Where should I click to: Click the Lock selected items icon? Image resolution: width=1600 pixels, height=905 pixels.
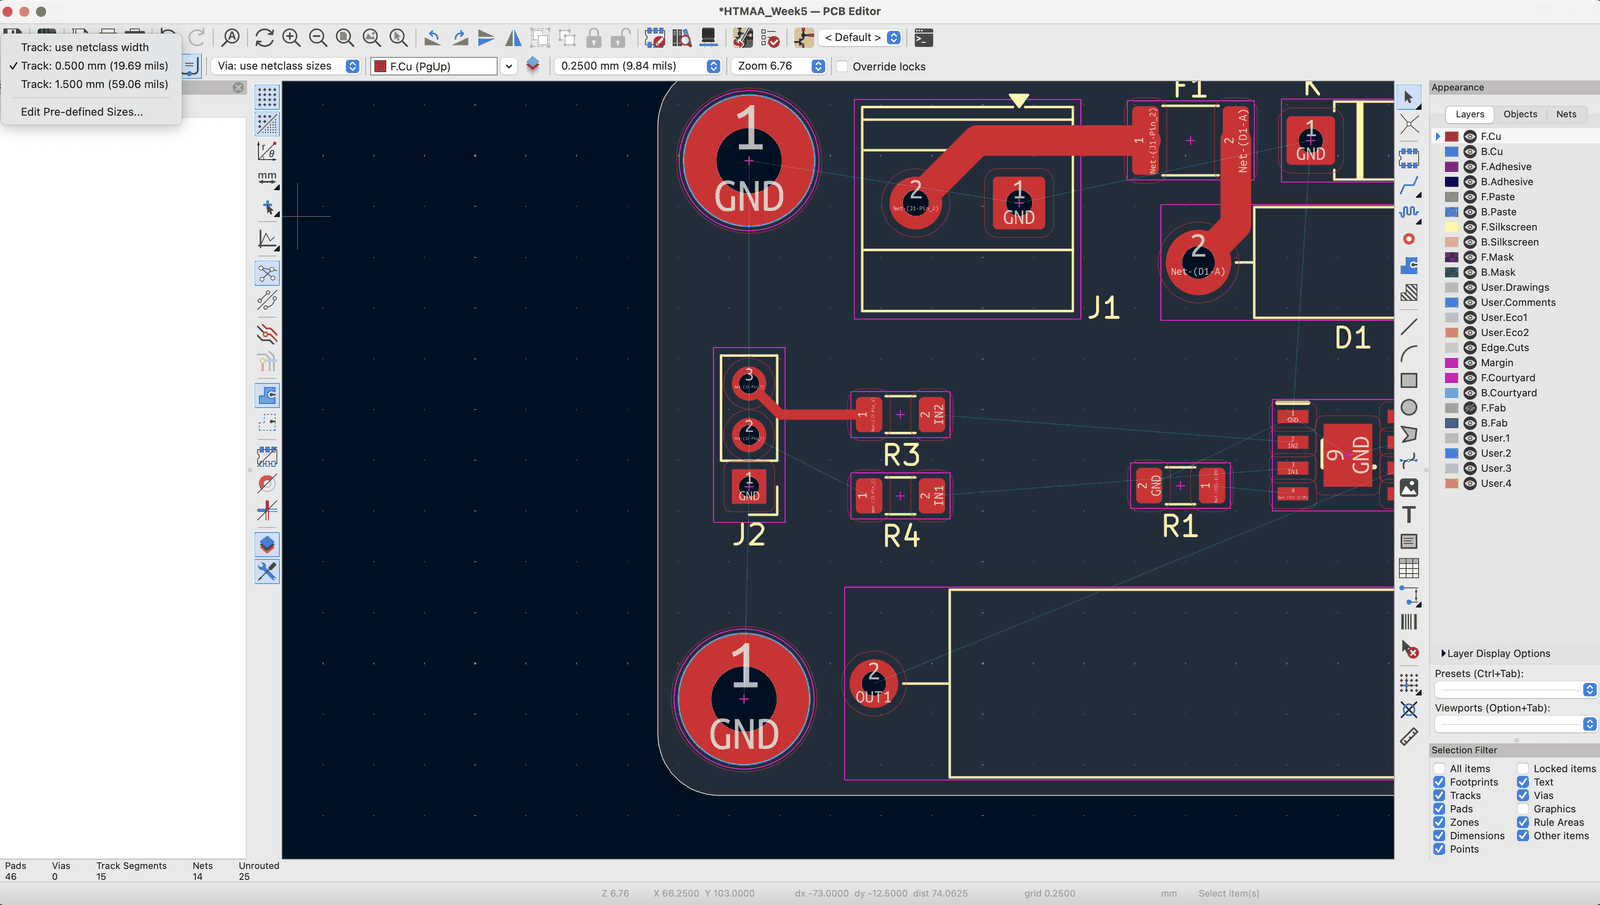click(x=594, y=38)
